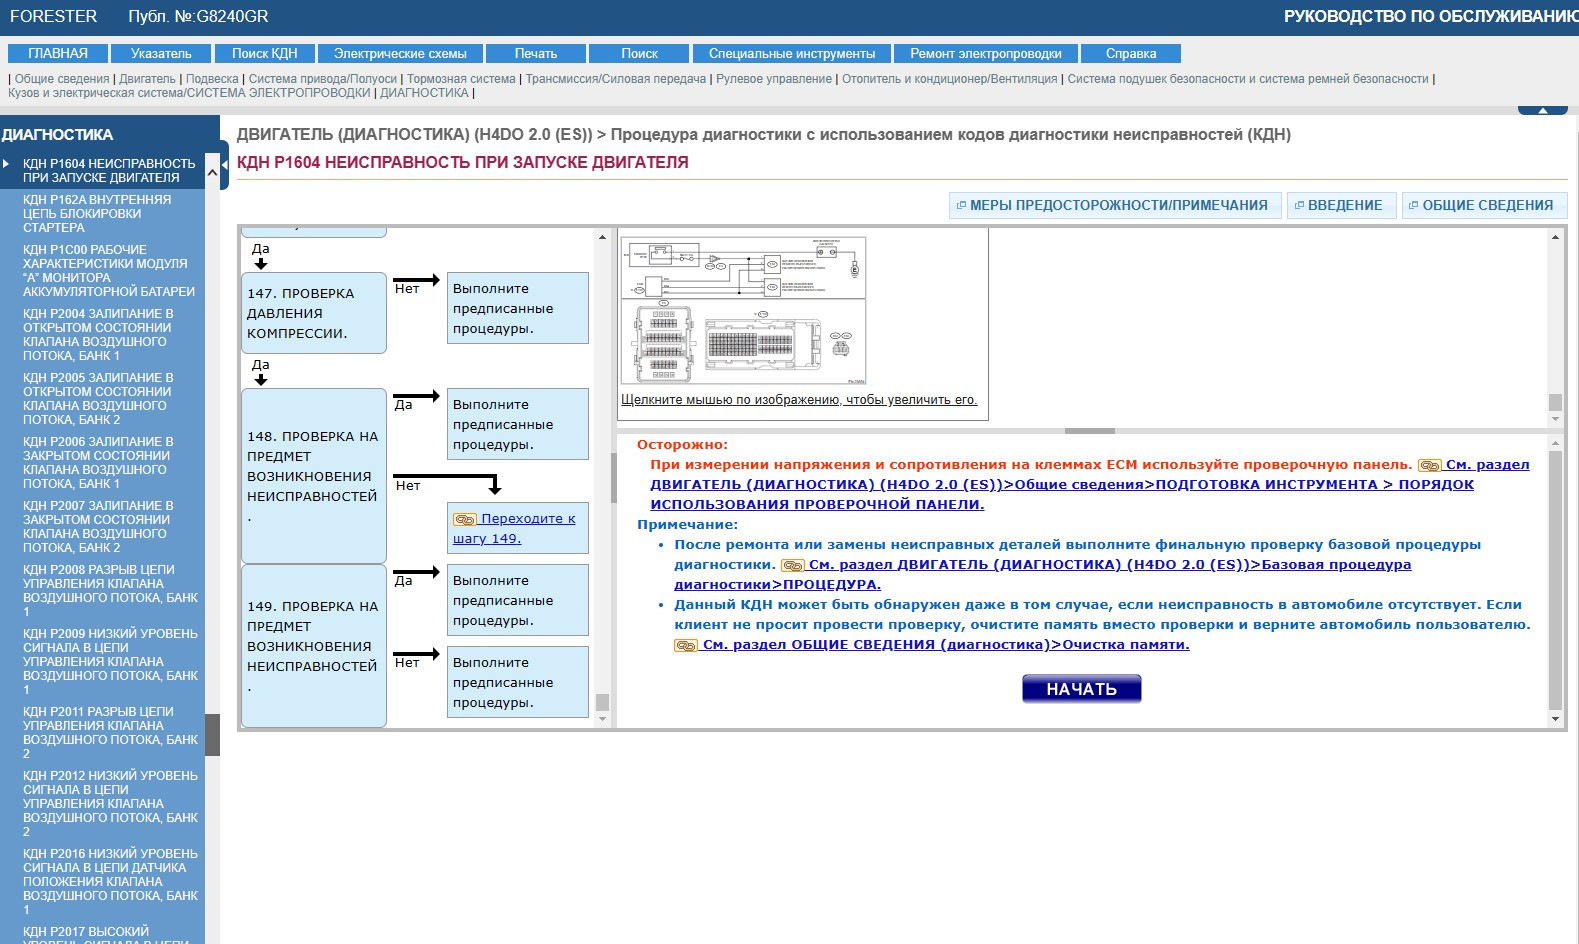This screenshot has width=1579, height=944.
Task: Click the horizontal splitter between diagram and notes
Action: (1090, 431)
